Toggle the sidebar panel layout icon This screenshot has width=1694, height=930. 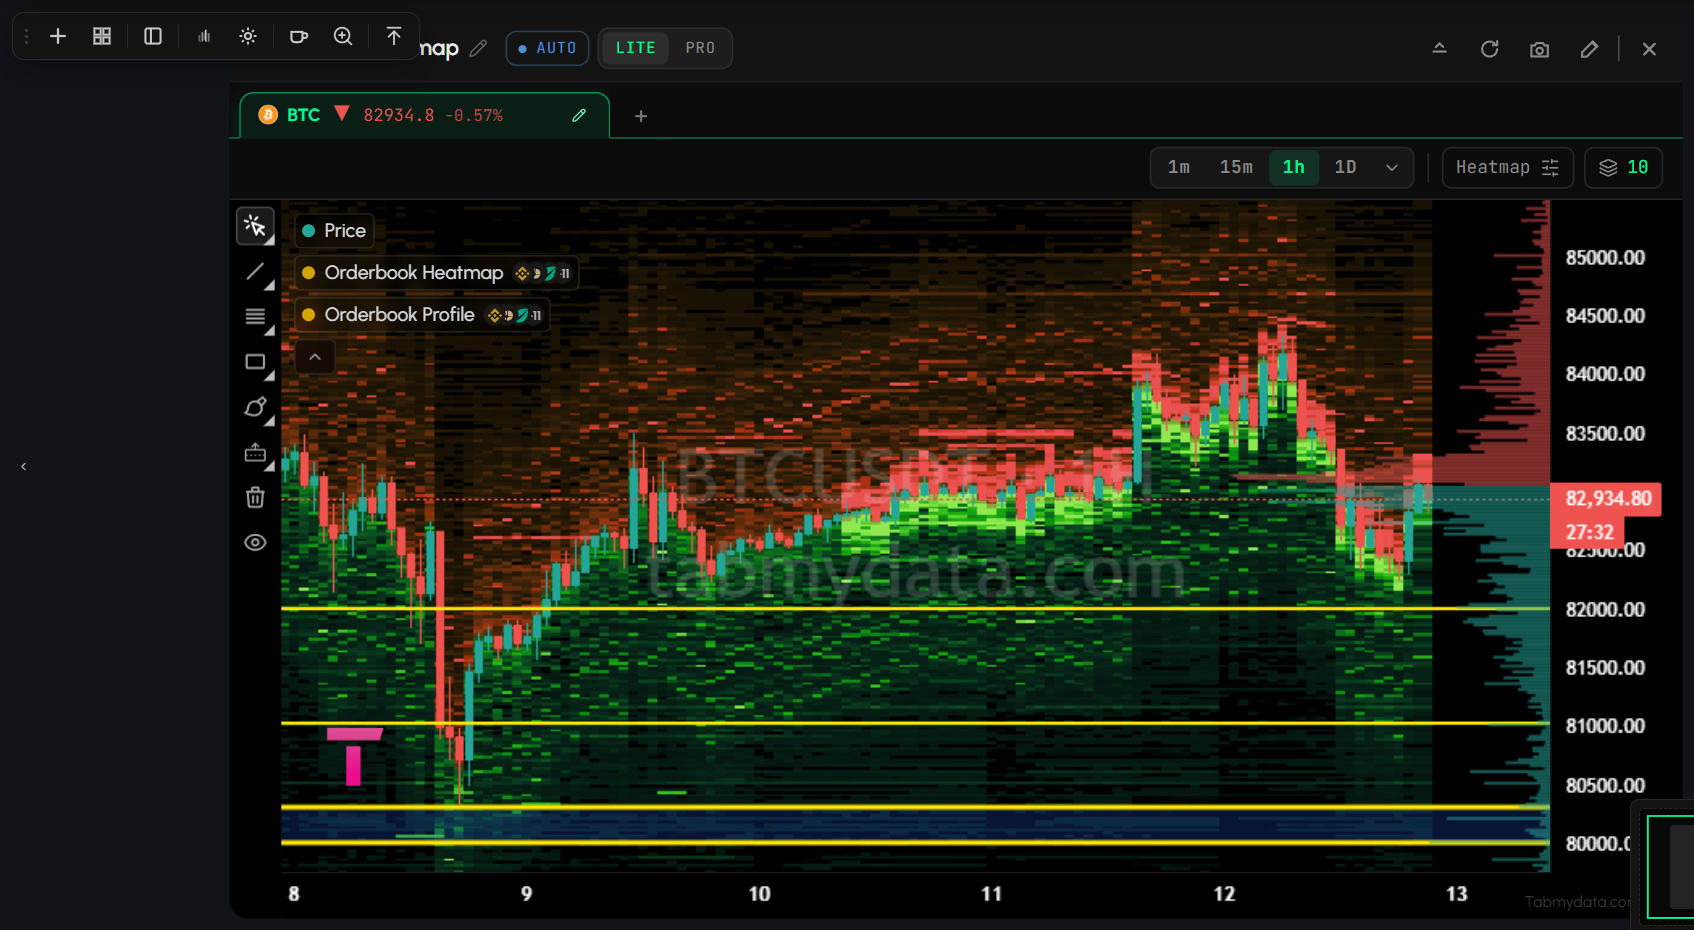pos(153,36)
